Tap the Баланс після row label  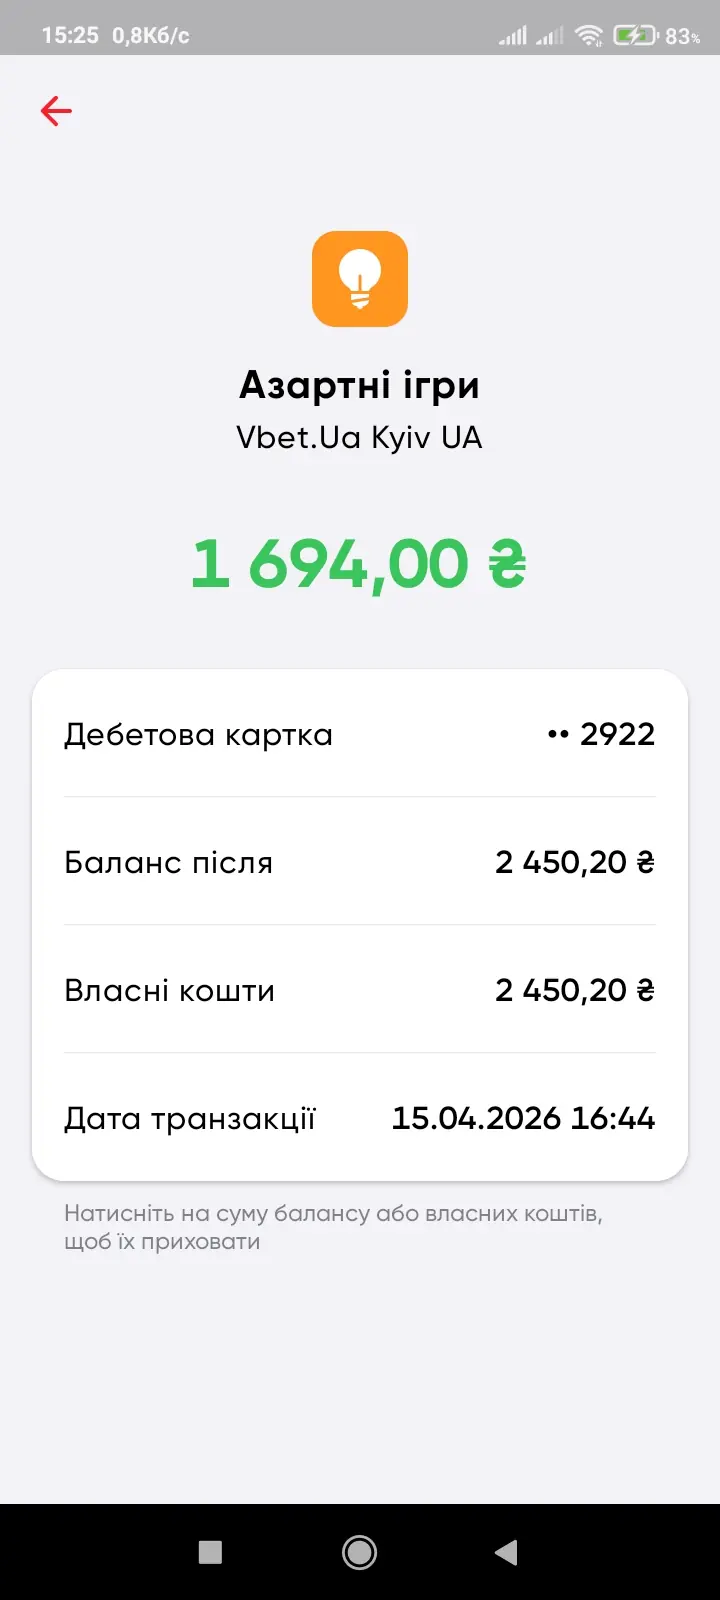point(168,863)
